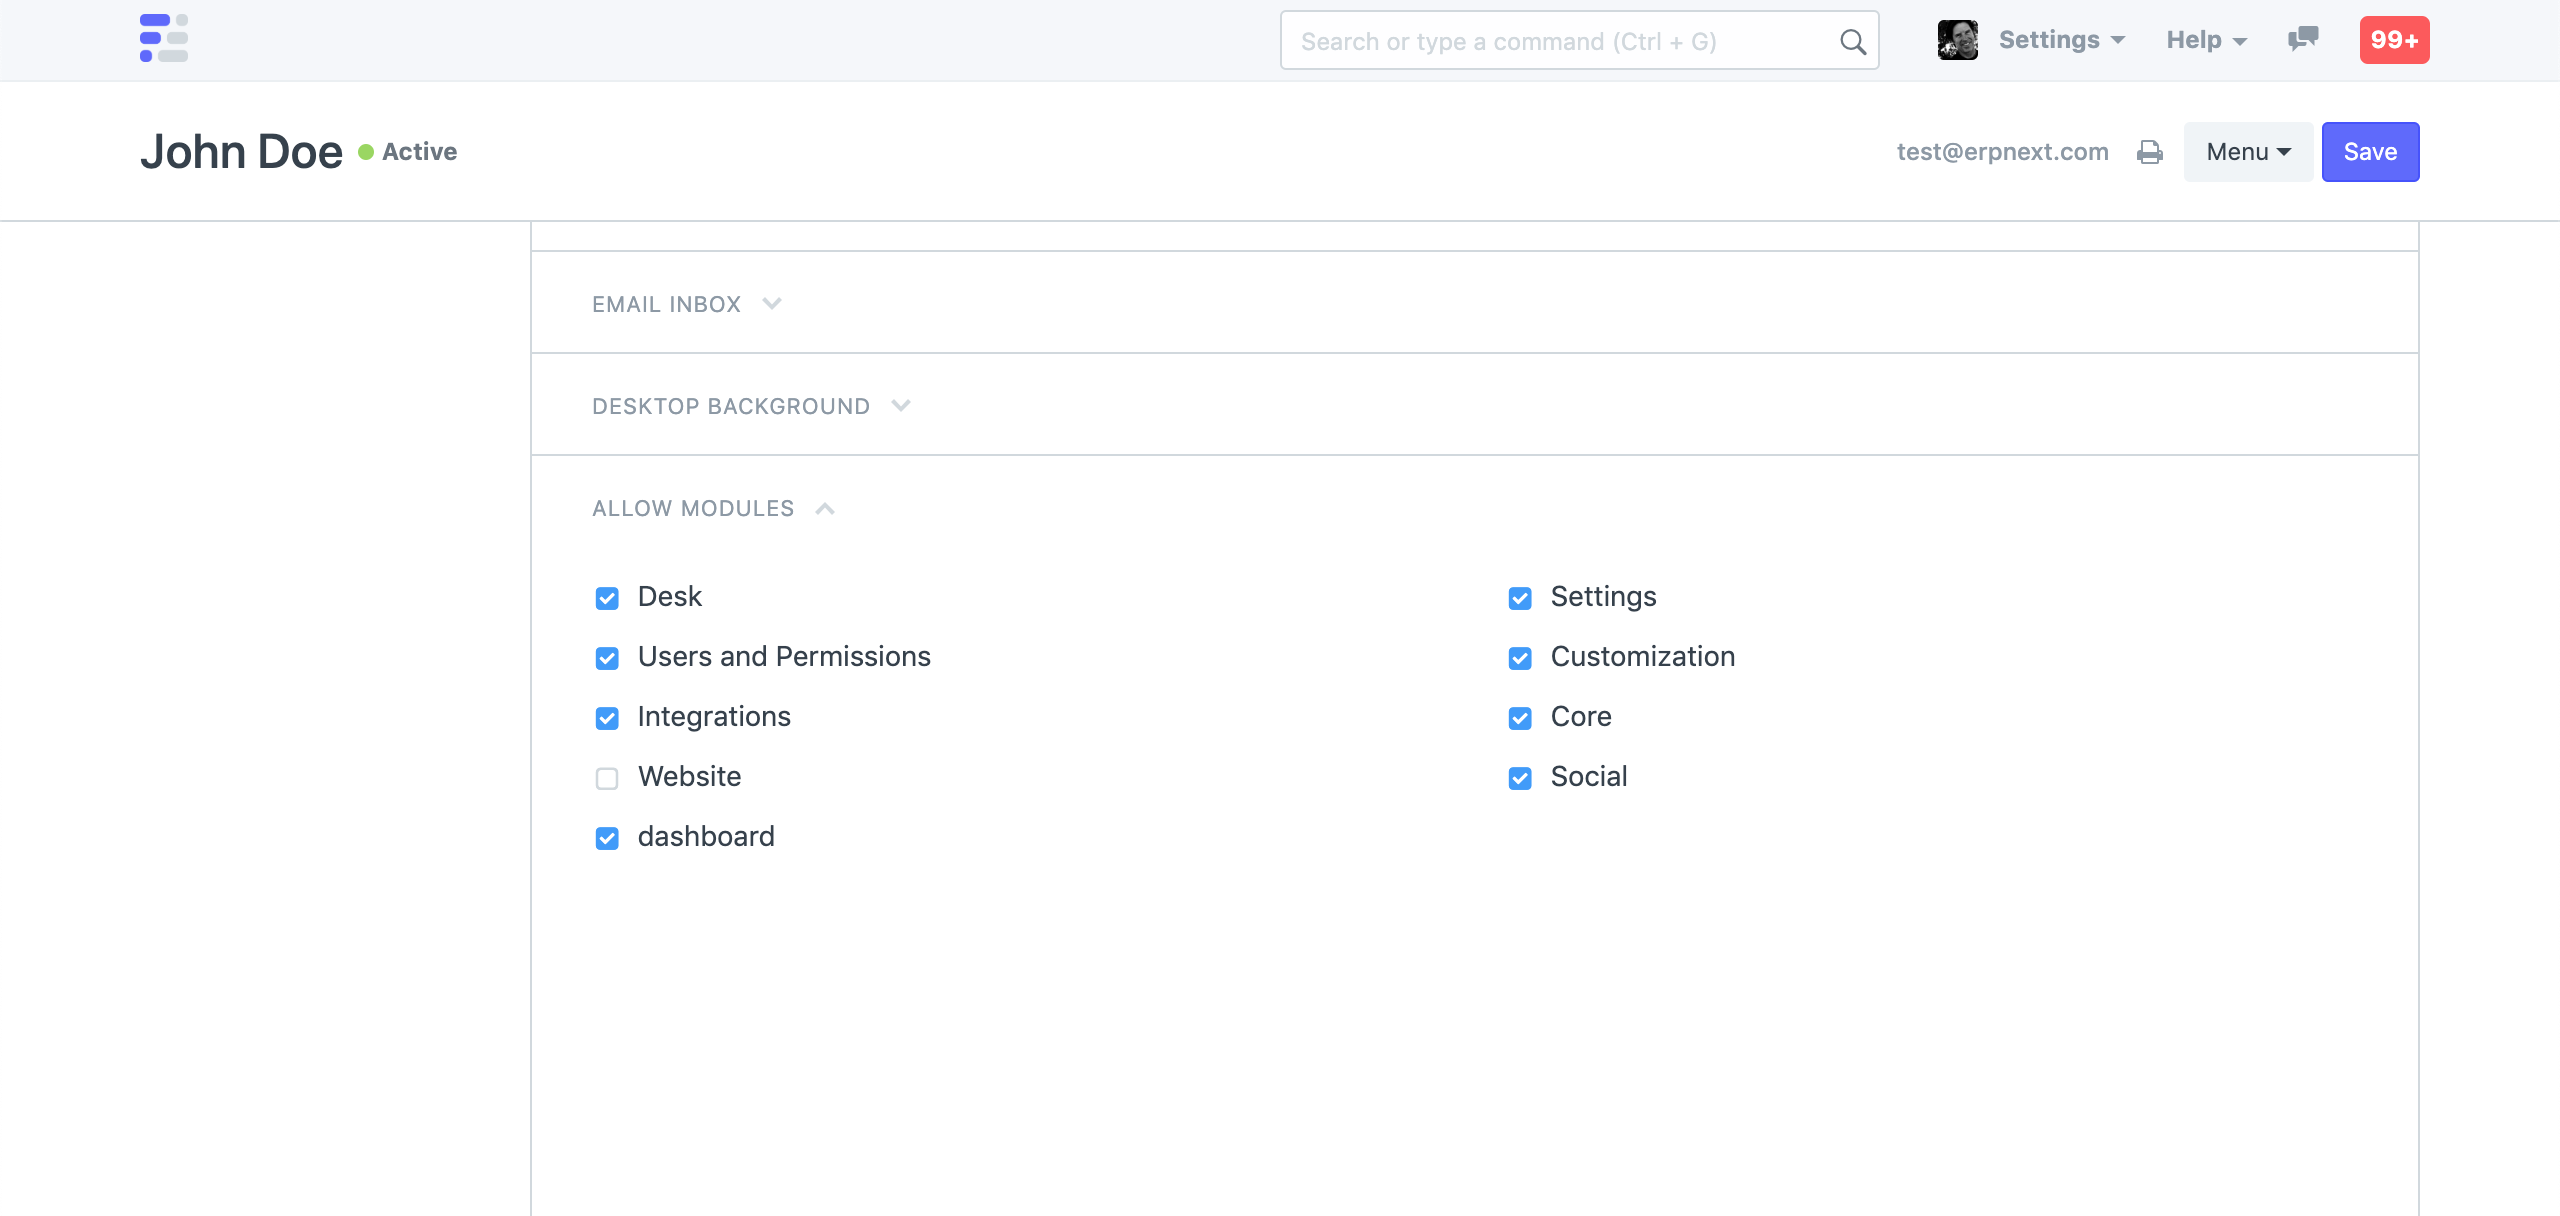Click the Save button
This screenshot has height=1216, width=2560.
point(2370,151)
